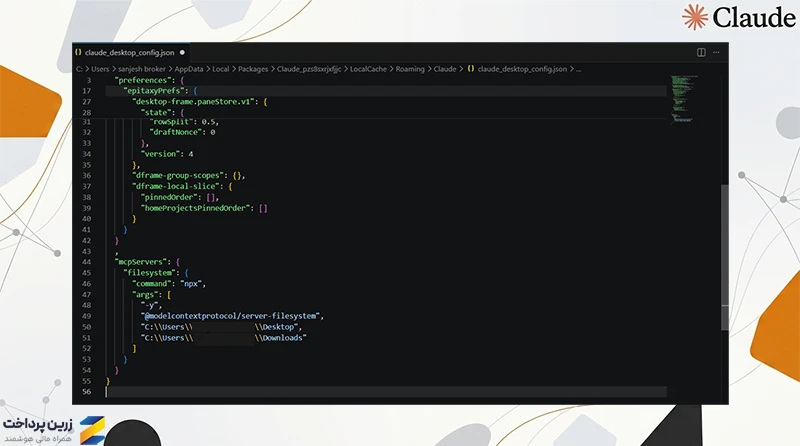Click the "pinnedOrder" key

(169, 197)
